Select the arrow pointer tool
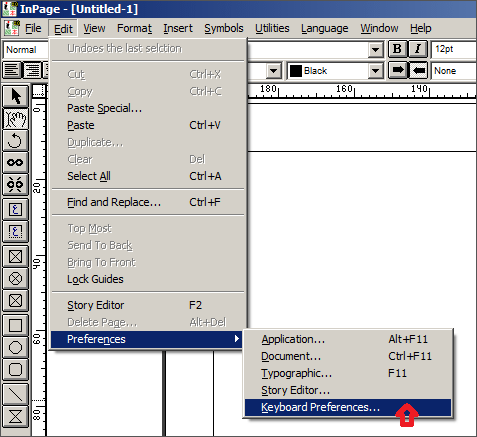 click(15, 96)
